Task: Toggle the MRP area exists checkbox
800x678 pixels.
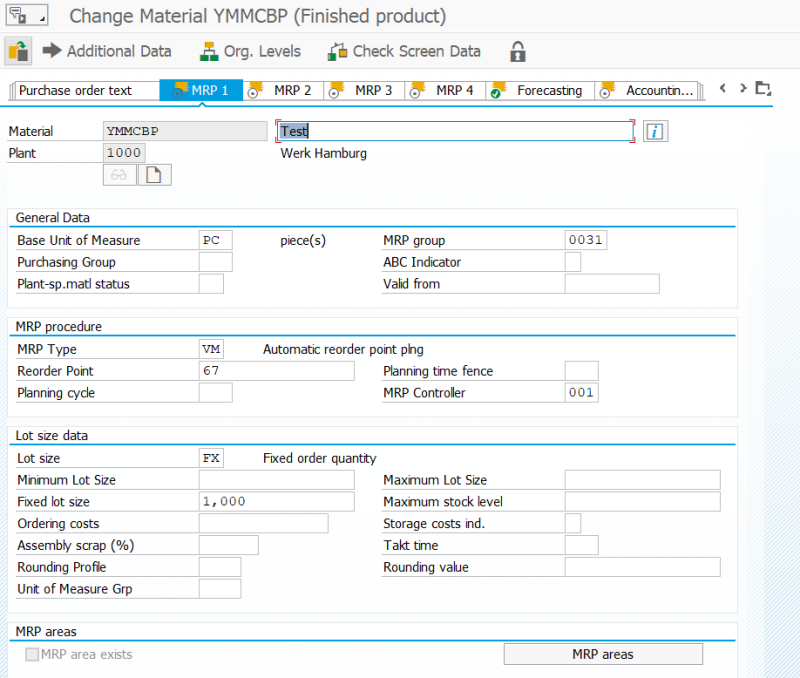Action: point(32,654)
